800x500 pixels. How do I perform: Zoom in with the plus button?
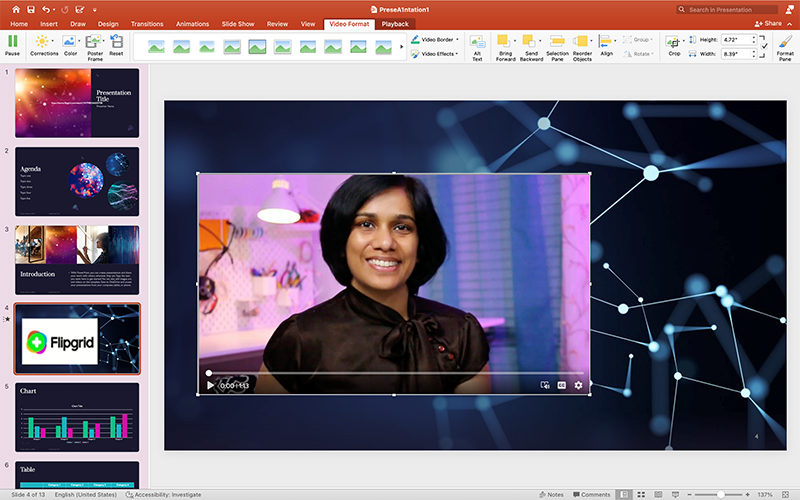(747, 494)
